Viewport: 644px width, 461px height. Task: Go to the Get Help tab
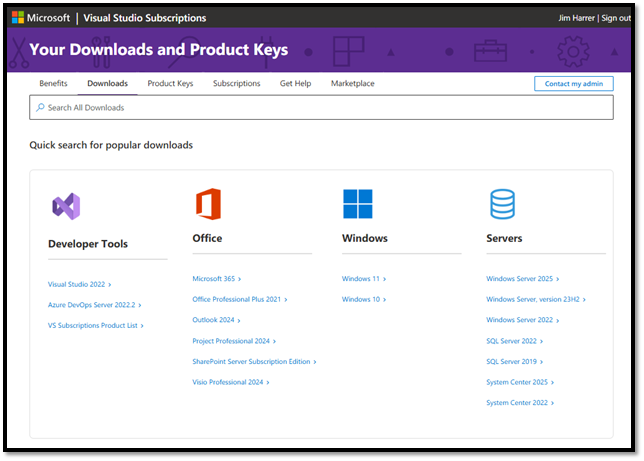coord(295,84)
